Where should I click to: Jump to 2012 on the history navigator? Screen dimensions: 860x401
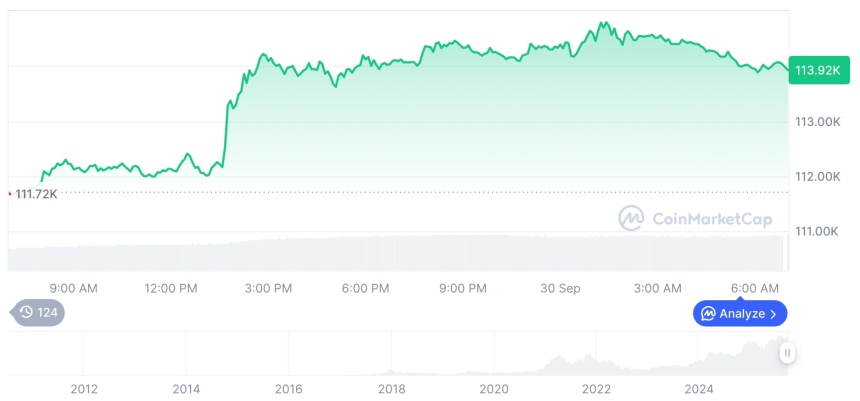click(x=83, y=389)
